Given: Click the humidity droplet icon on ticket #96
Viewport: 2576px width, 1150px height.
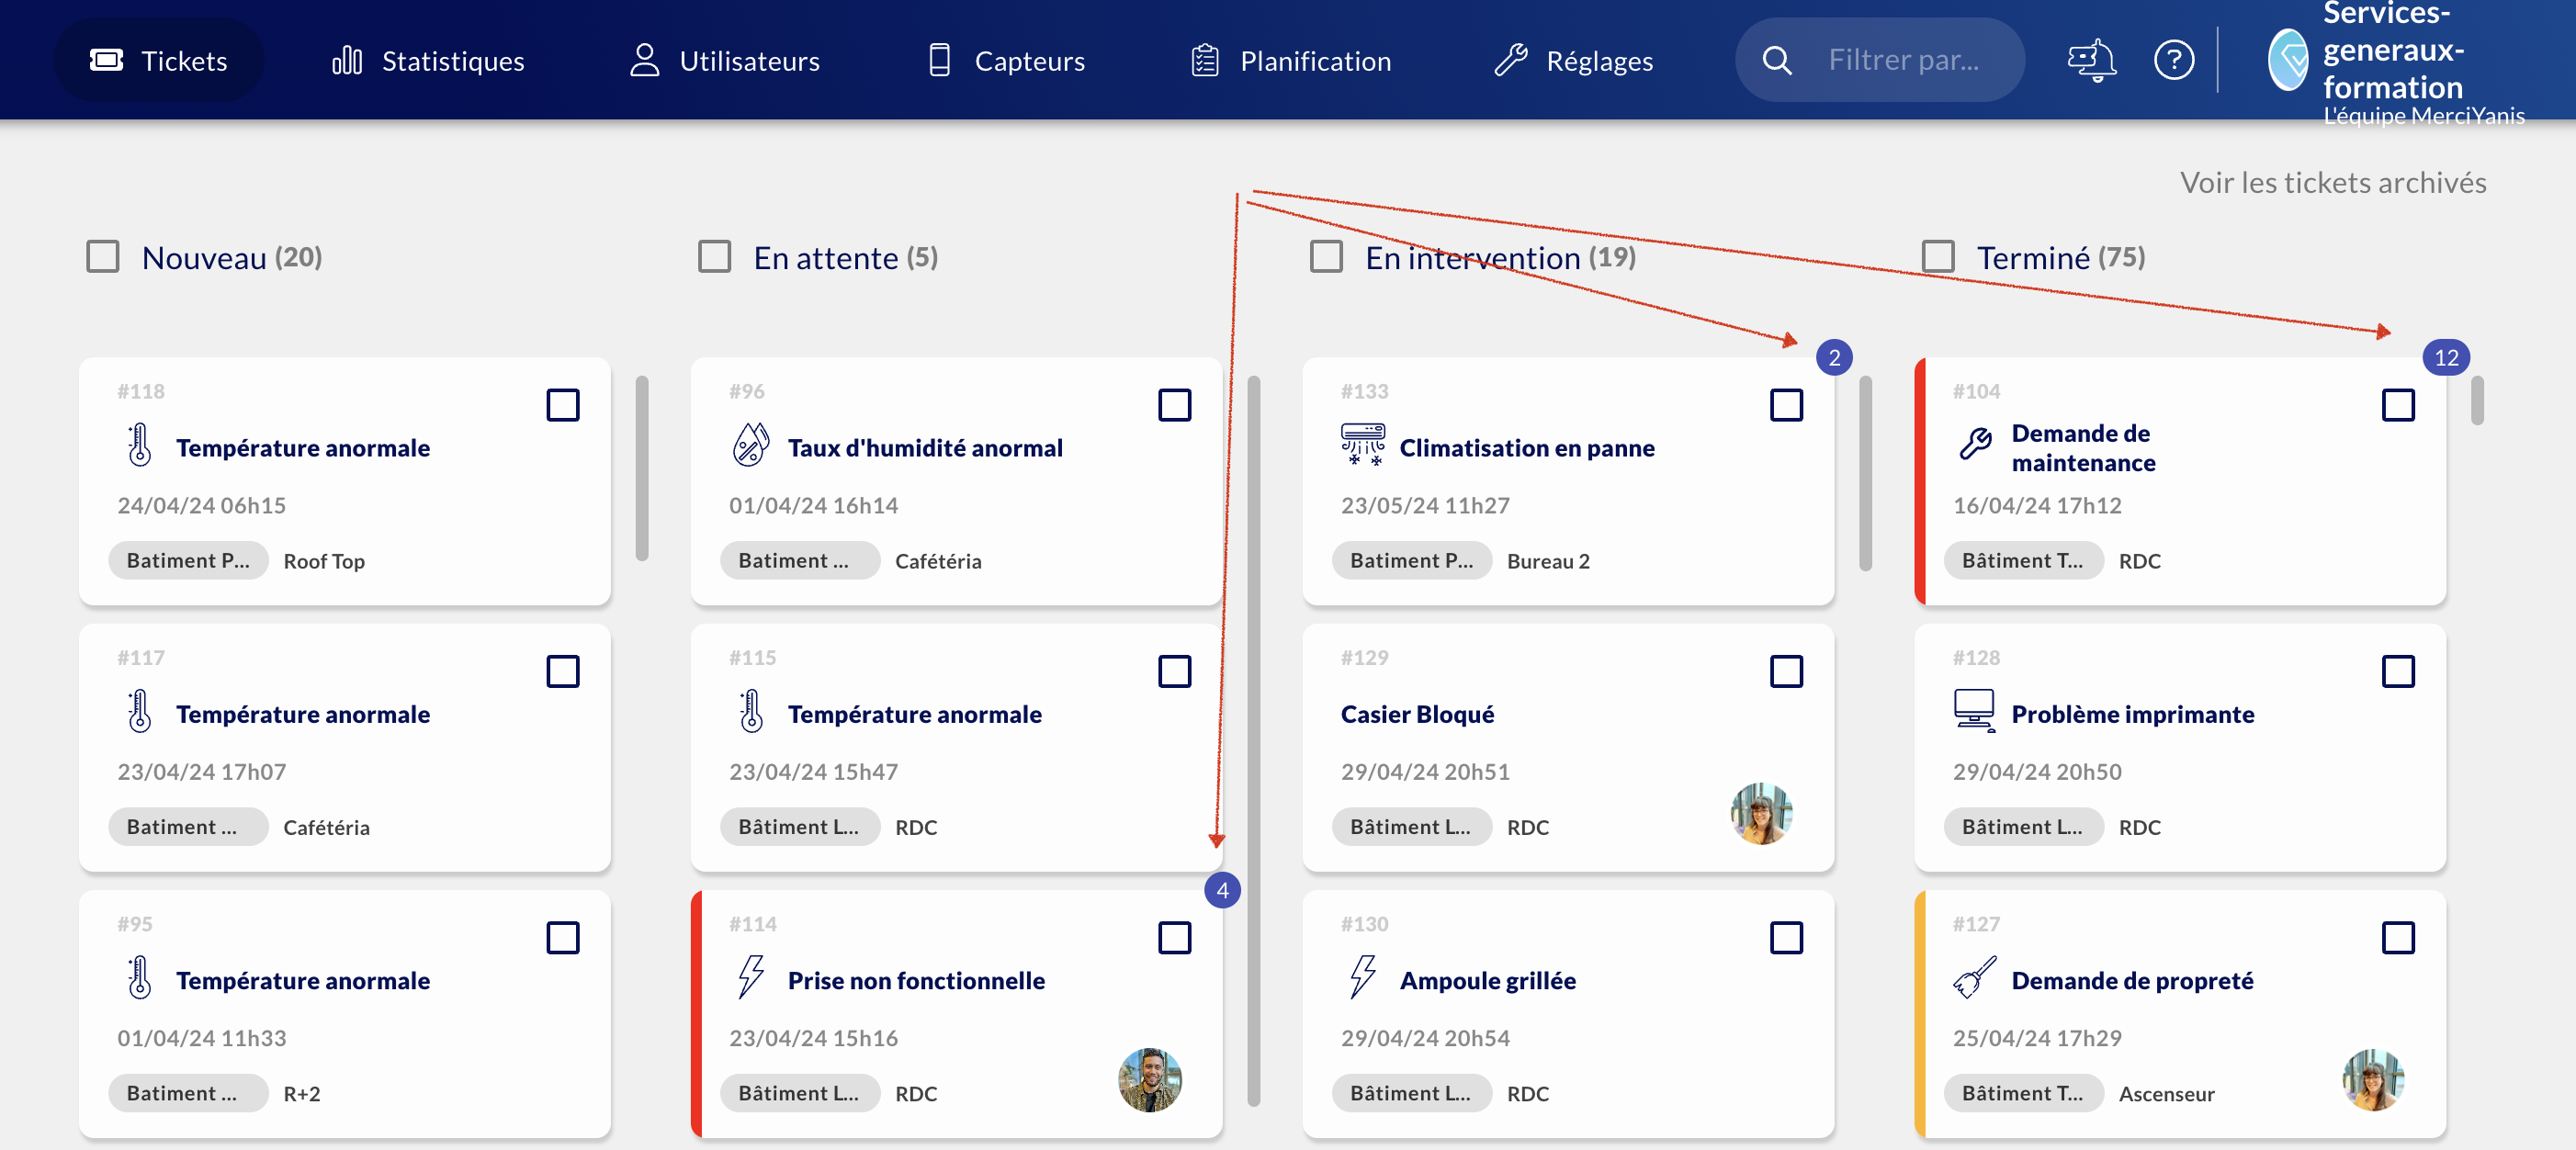Looking at the screenshot, I should [750, 445].
